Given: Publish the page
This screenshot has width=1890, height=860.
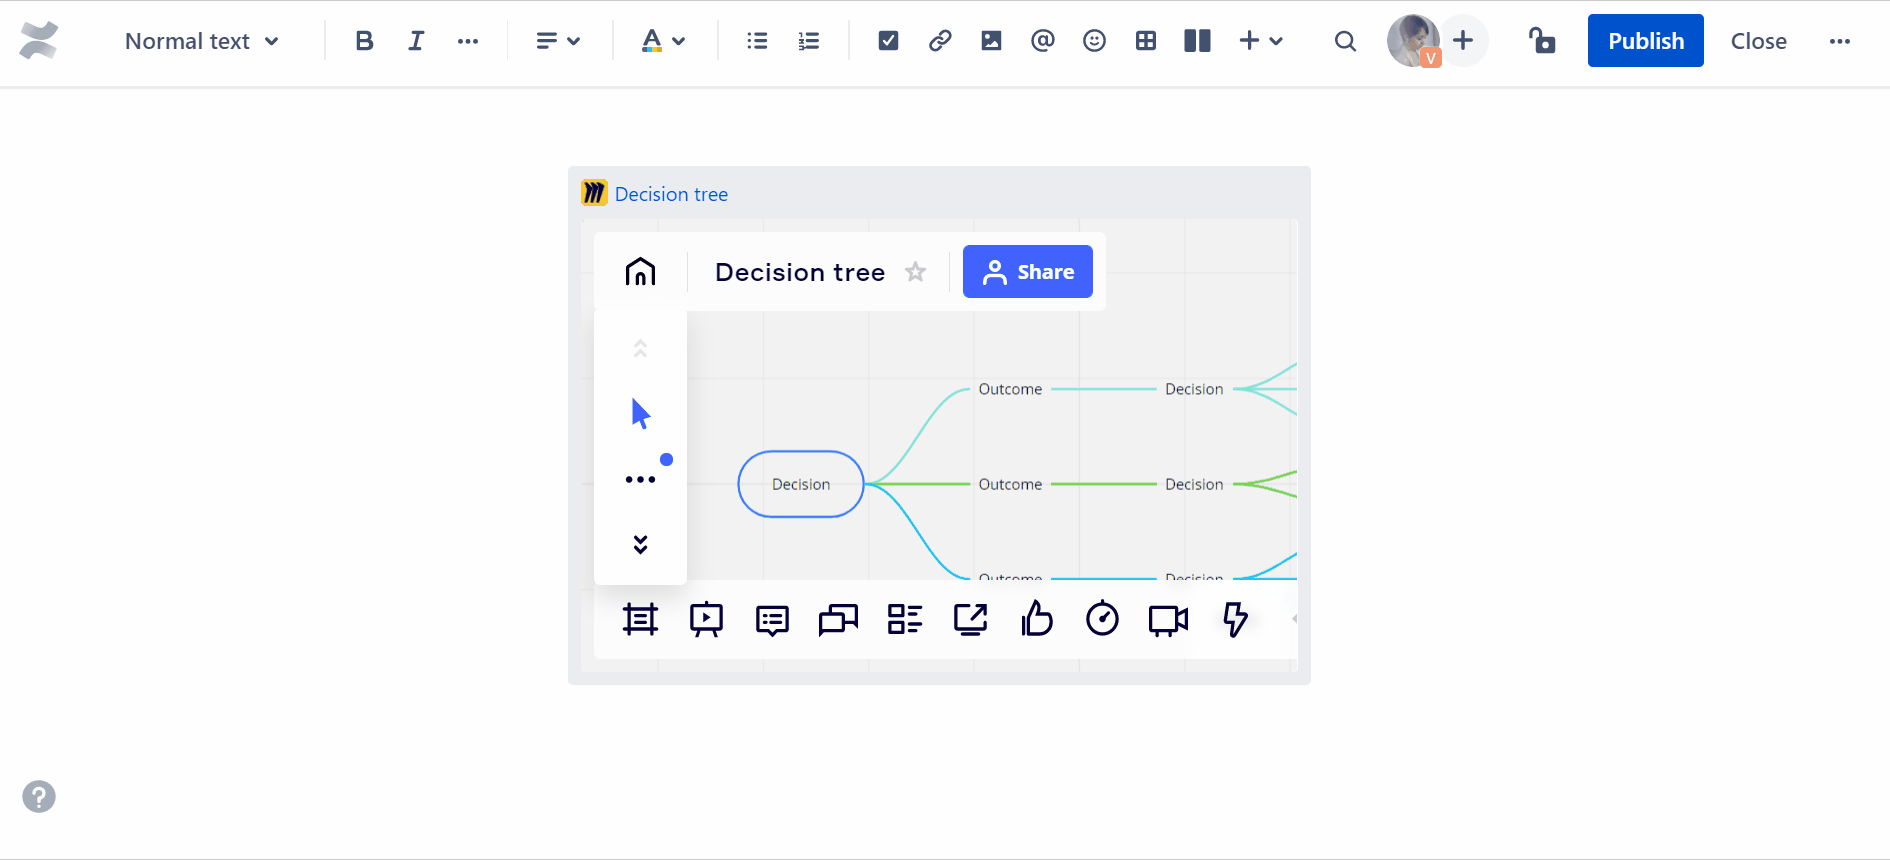Looking at the screenshot, I should pos(1645,41).
